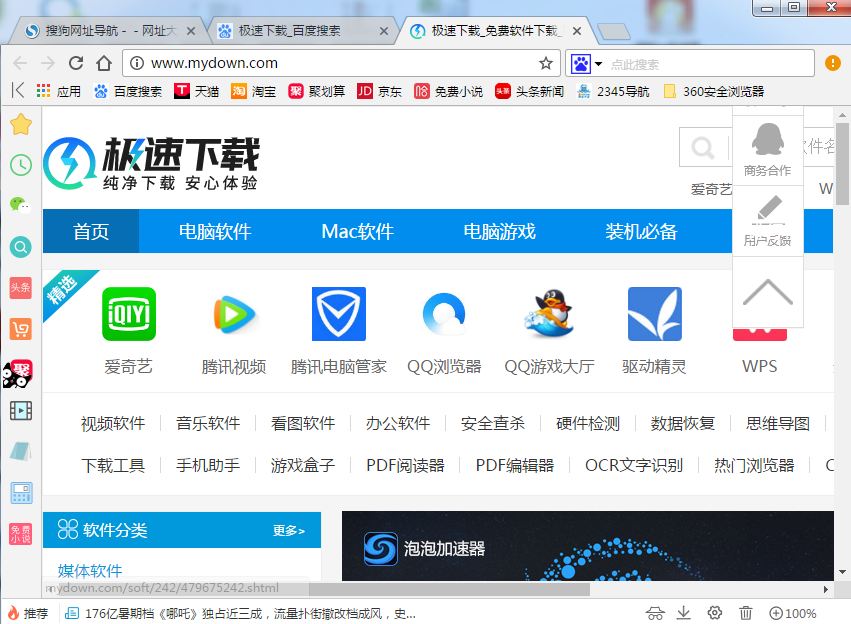The image size is (851, 624).
Task: Click the 泡泡加速器 banner image
Action: point(588,546)
